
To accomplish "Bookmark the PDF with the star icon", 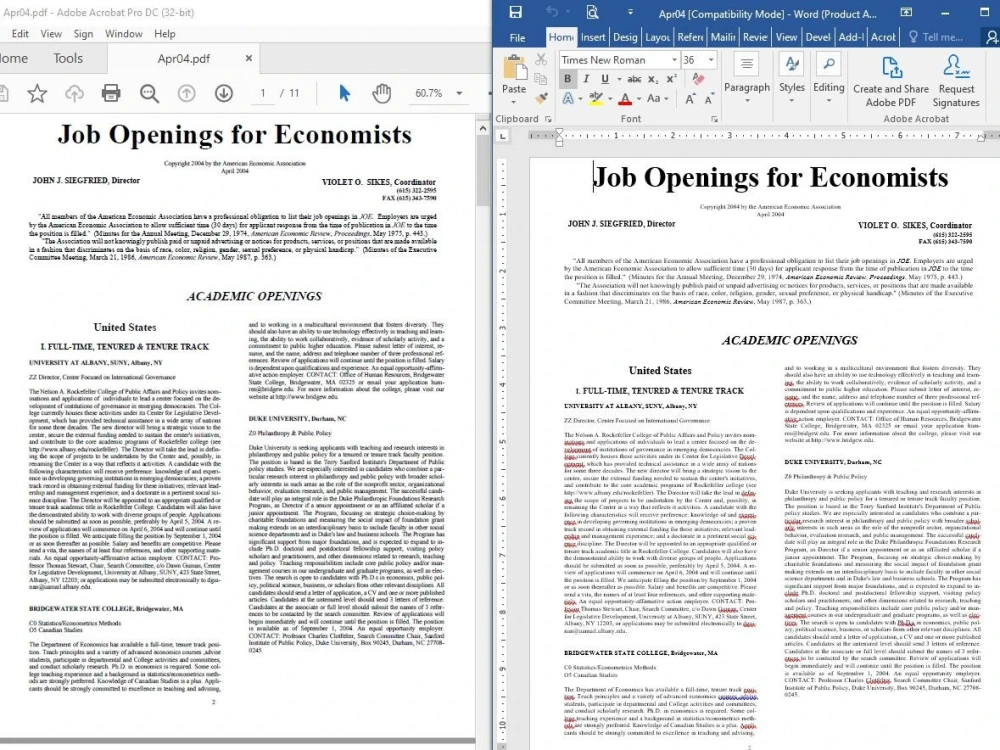I will tap(37, 93).
